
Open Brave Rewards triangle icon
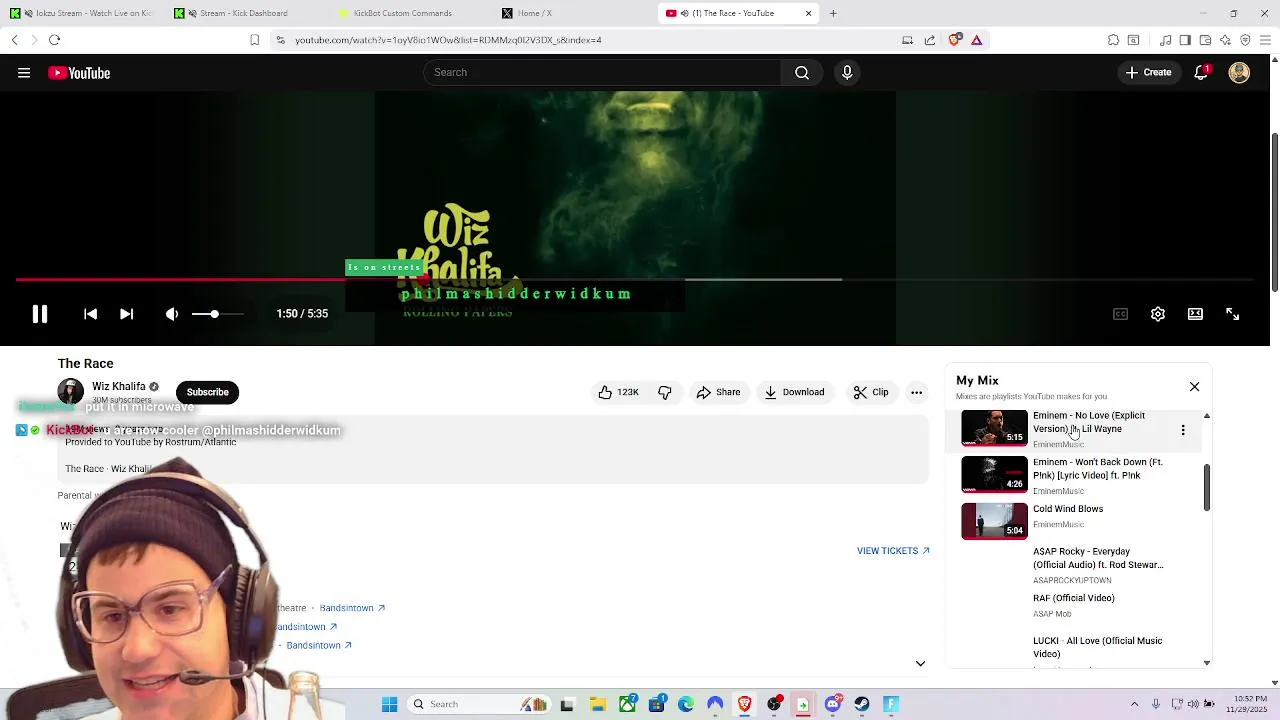977,40
